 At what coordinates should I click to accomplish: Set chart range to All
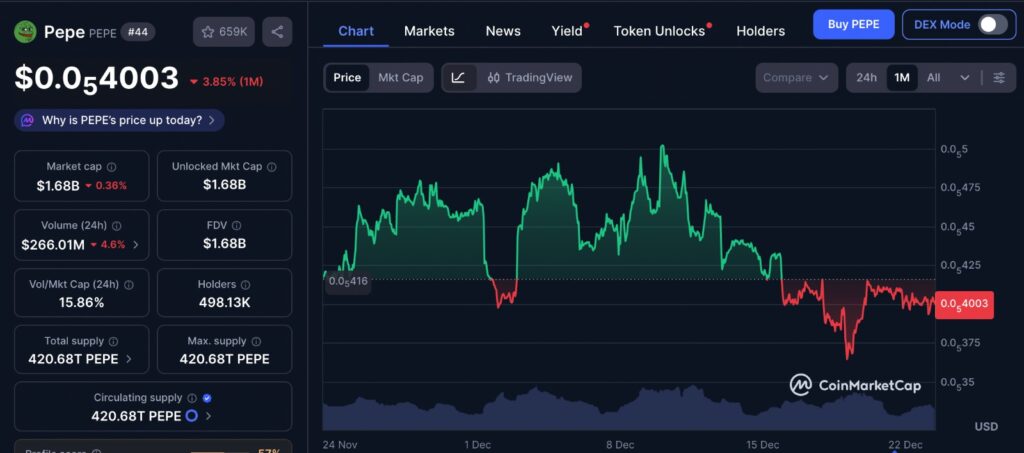click(934, 78)
